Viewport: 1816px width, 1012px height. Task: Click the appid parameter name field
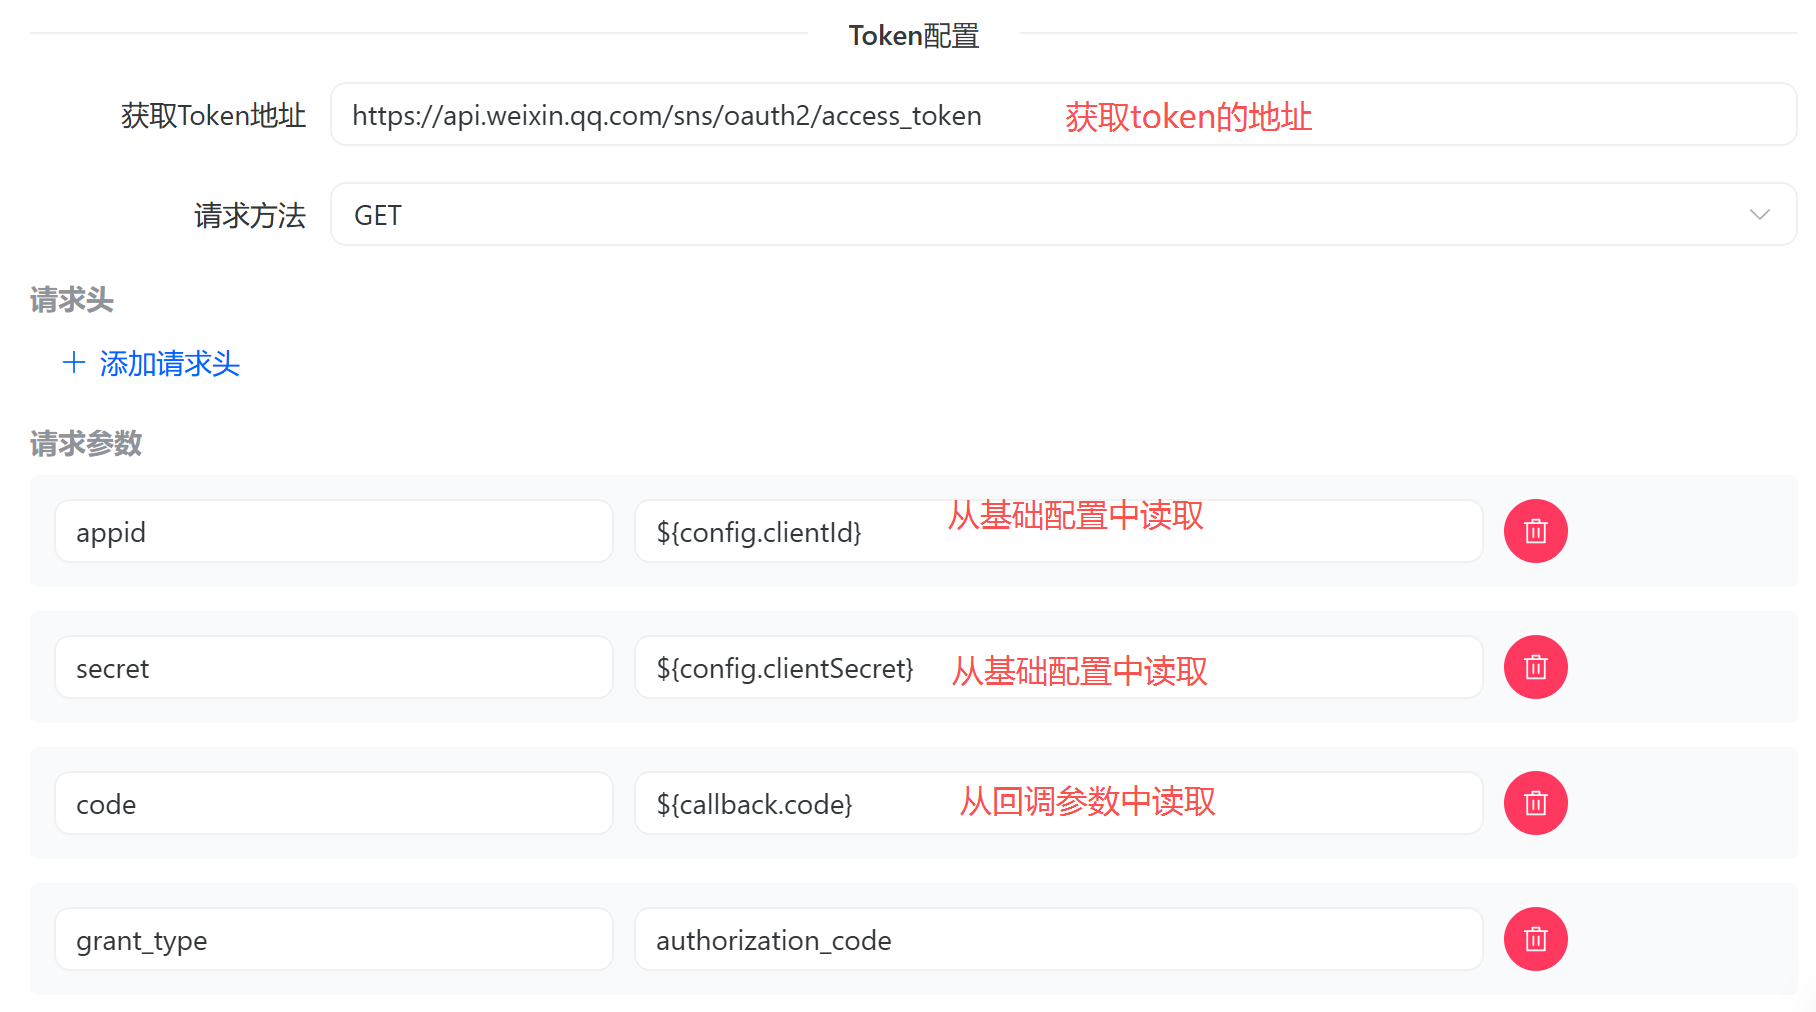point(333,532)
